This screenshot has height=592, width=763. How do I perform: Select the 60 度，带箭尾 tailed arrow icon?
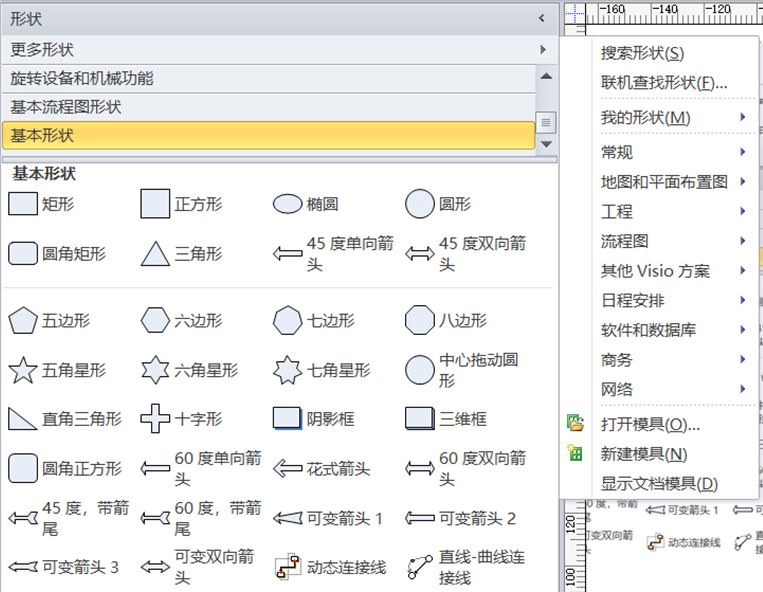pyautogui.click(x=155, y=518)
